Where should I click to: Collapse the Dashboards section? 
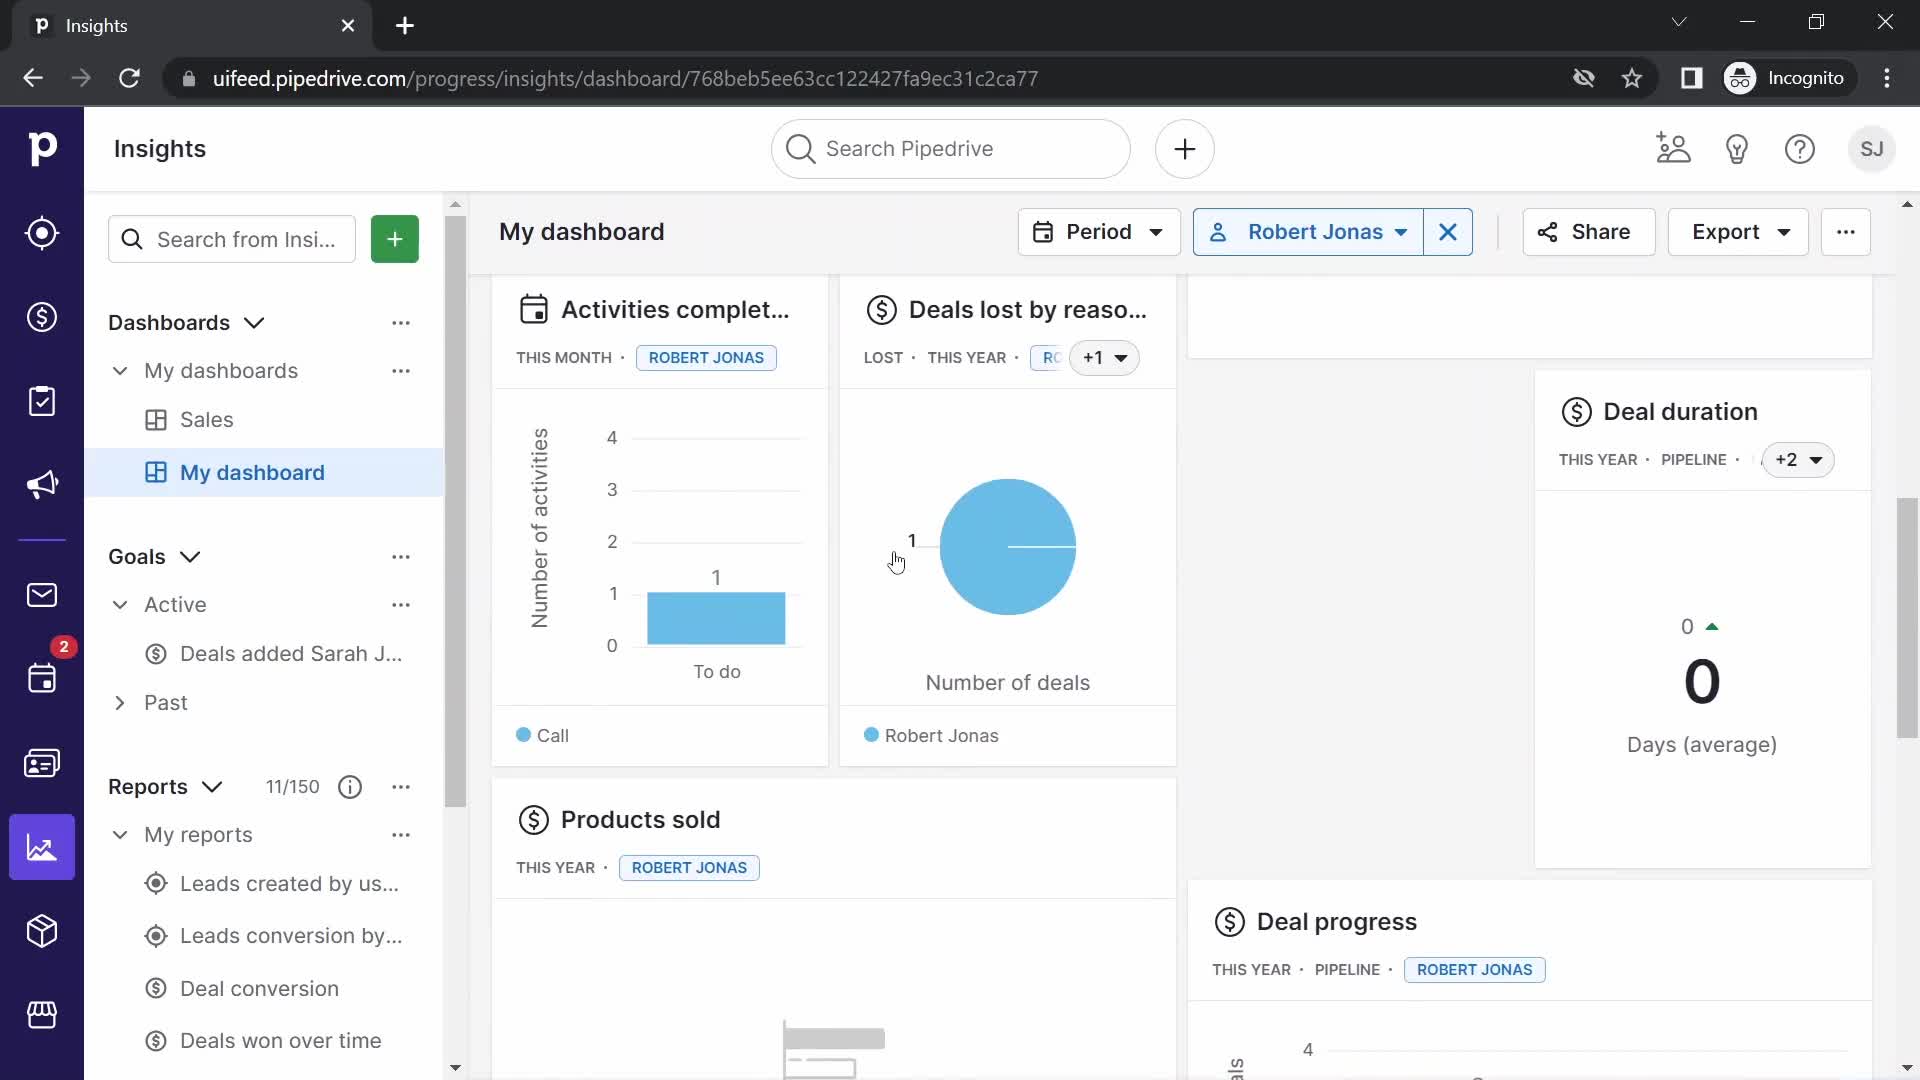coord(254,323)
